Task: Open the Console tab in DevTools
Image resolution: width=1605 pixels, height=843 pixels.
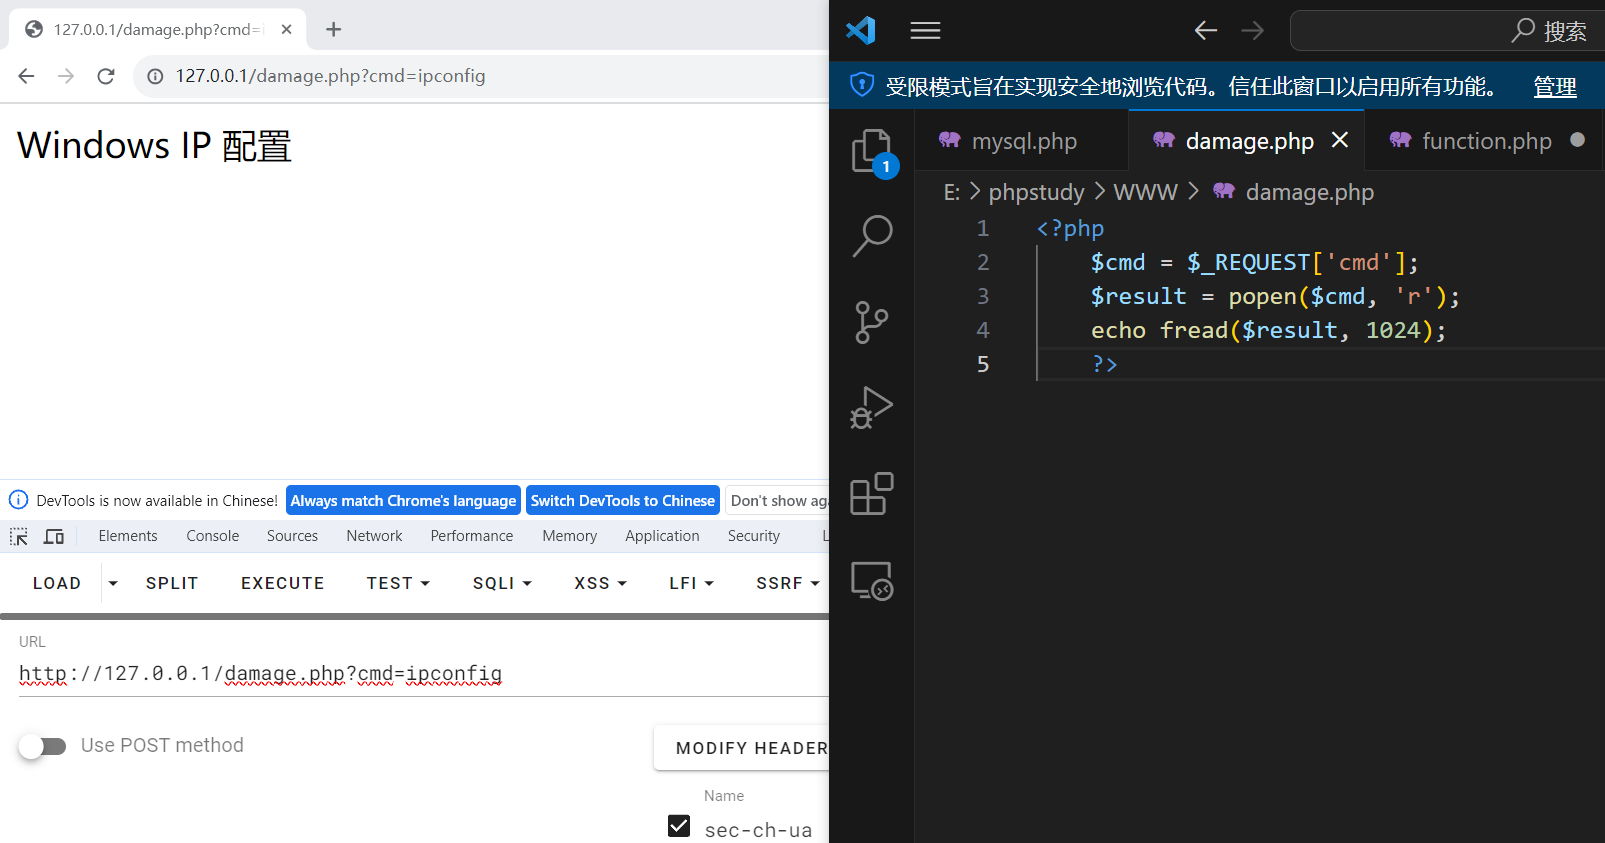Action: coord(213,536)
